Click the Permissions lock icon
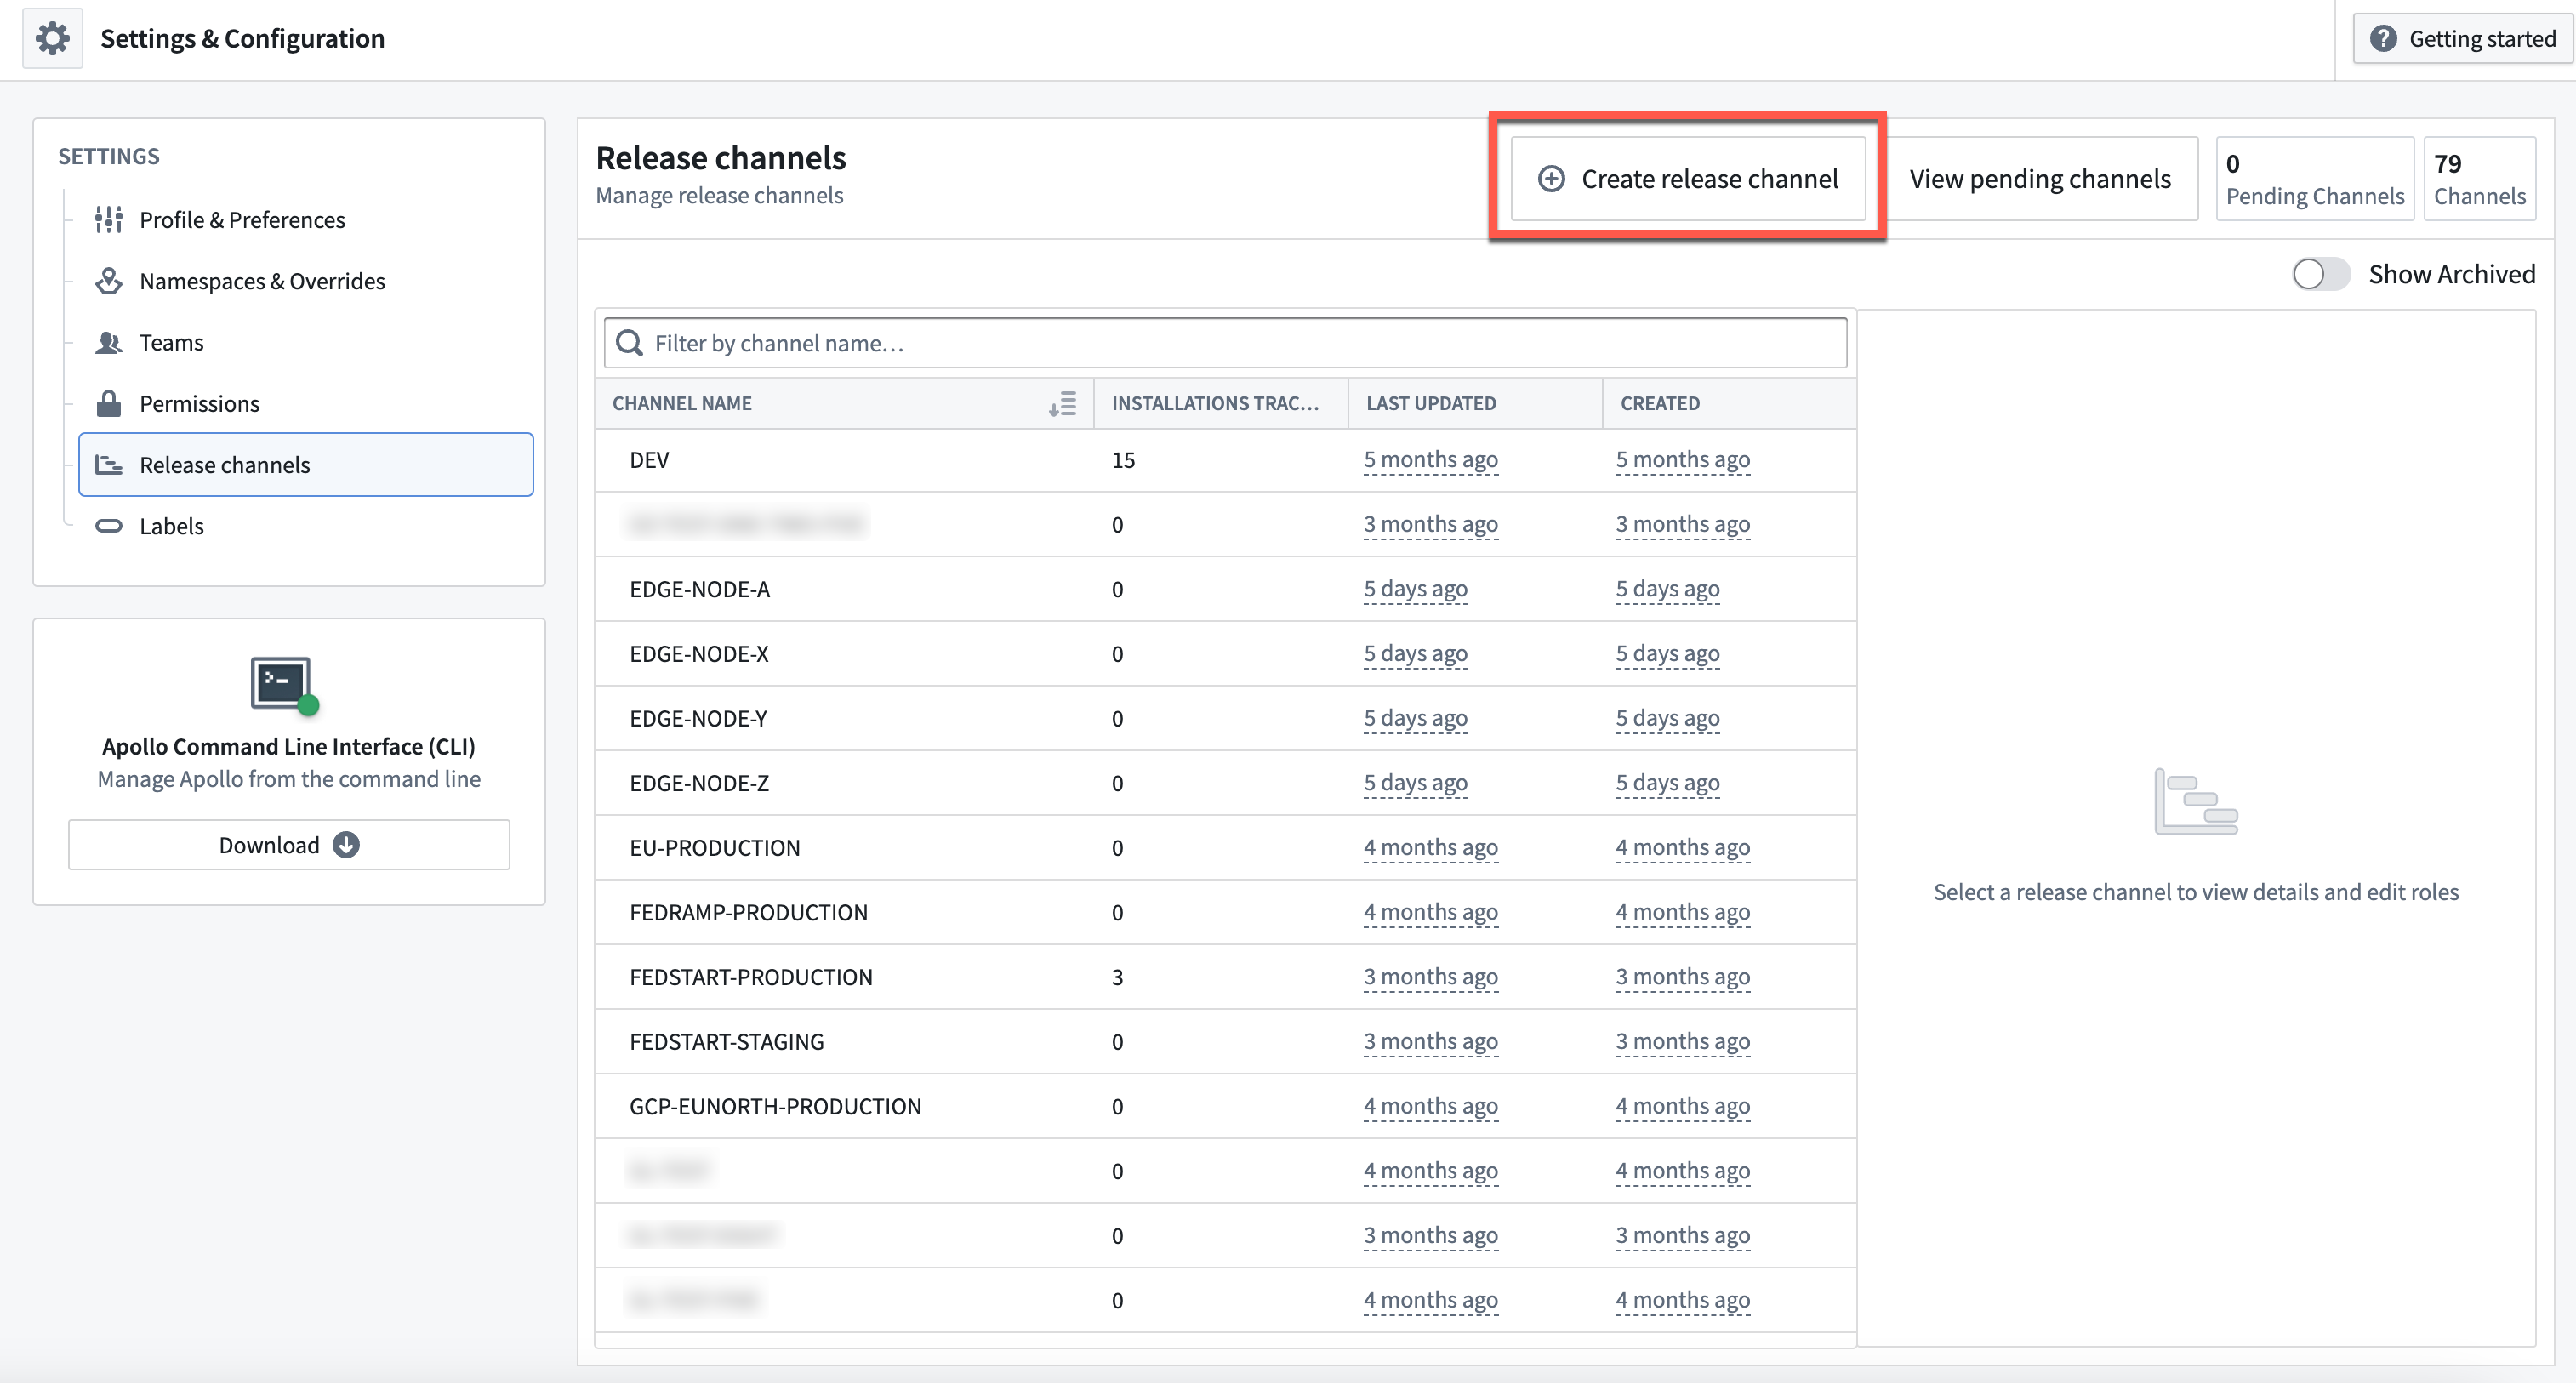This screenshot has width=2576, height=1385. point(108,403)
